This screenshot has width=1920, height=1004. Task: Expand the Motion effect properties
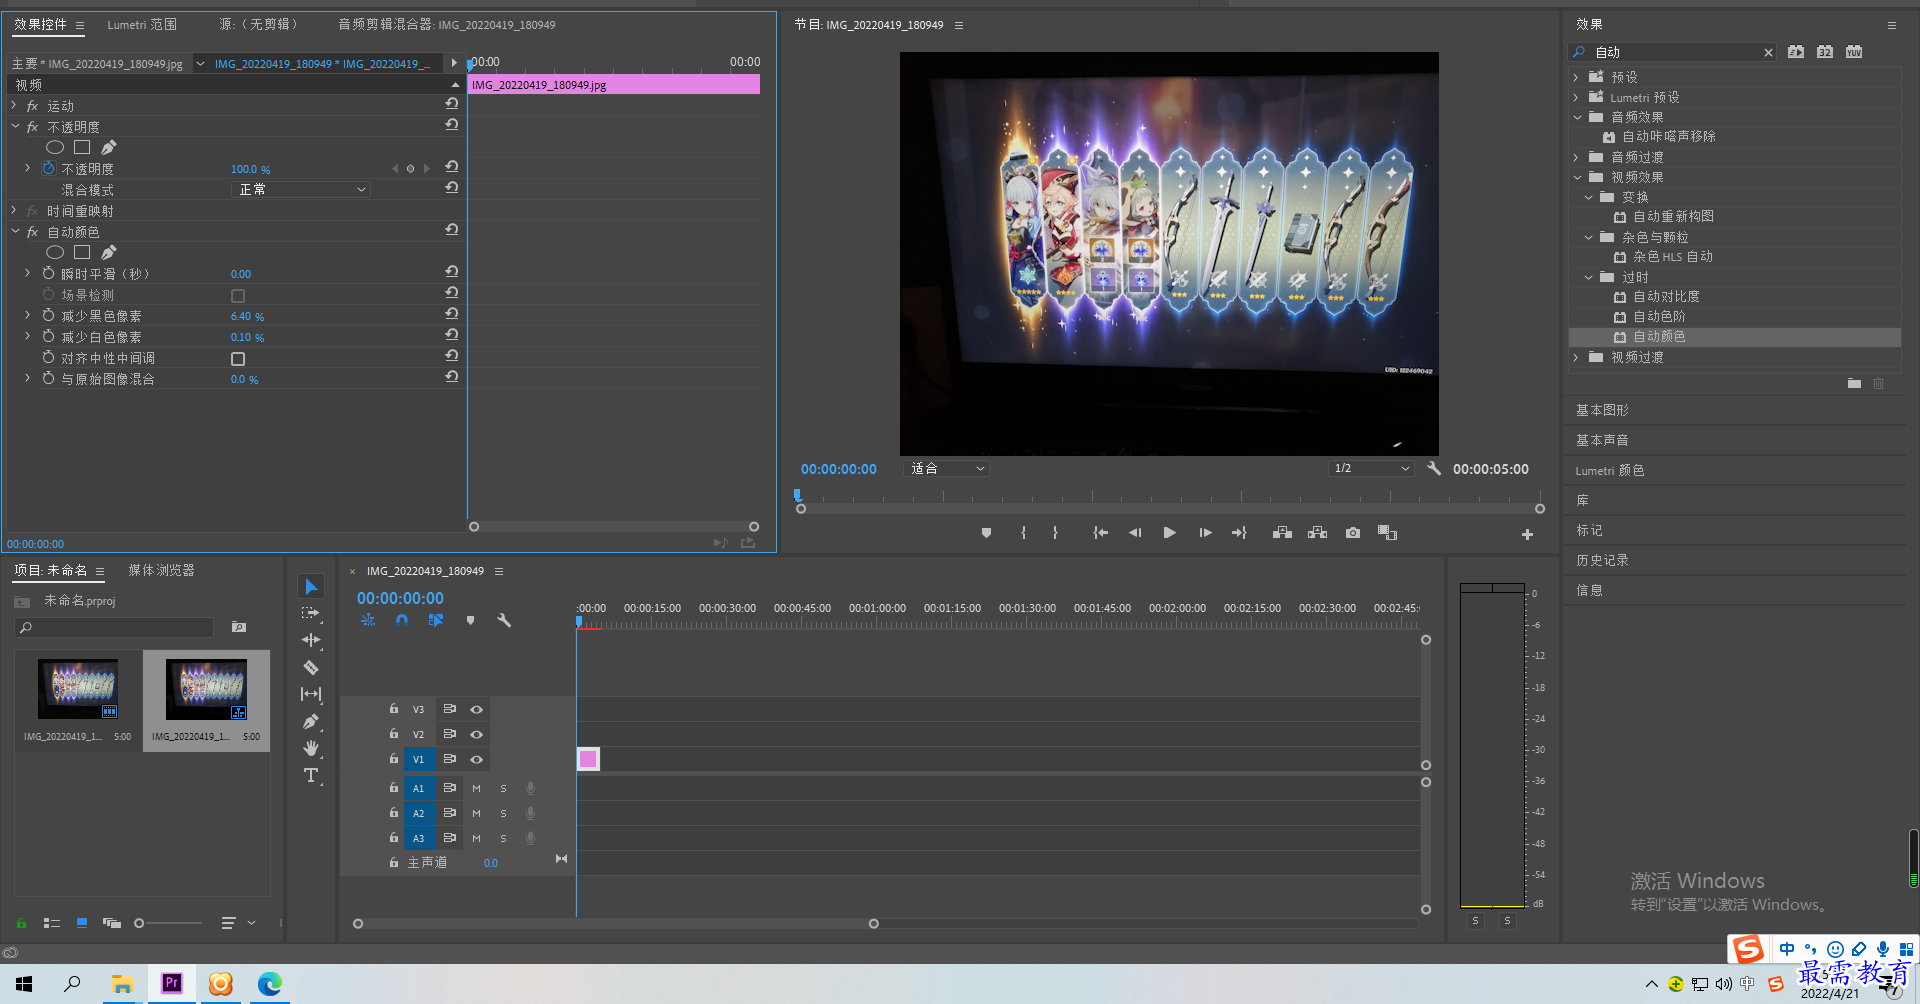[14, 105]
